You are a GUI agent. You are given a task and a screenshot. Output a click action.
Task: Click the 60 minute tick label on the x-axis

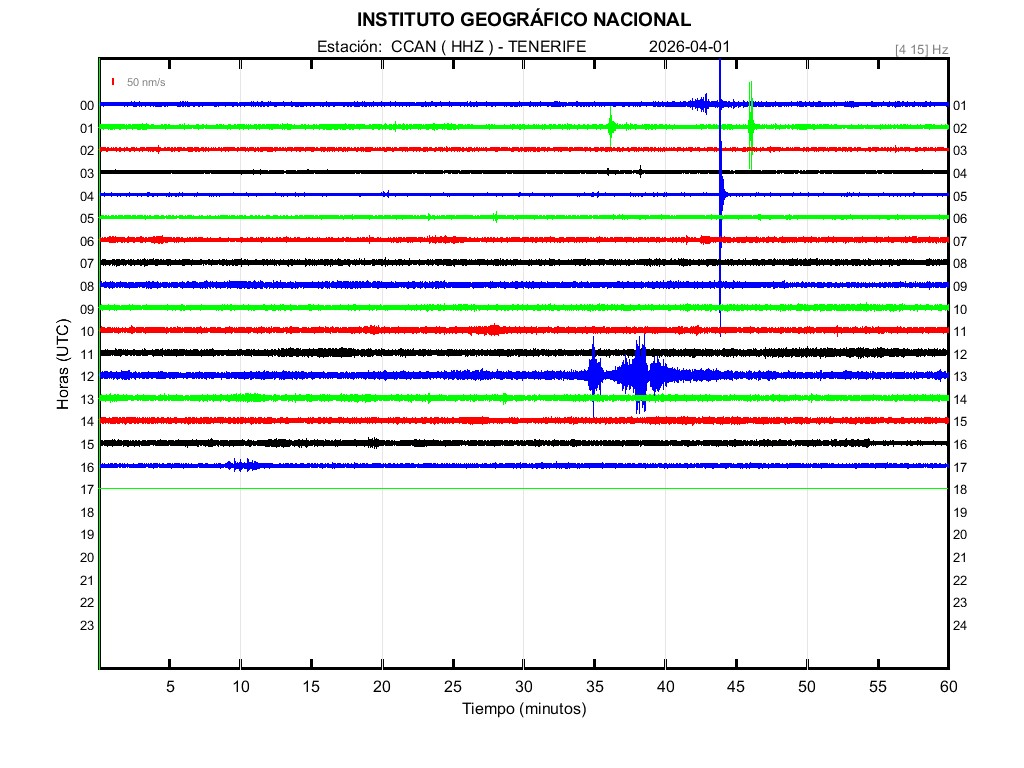(947, 687)
